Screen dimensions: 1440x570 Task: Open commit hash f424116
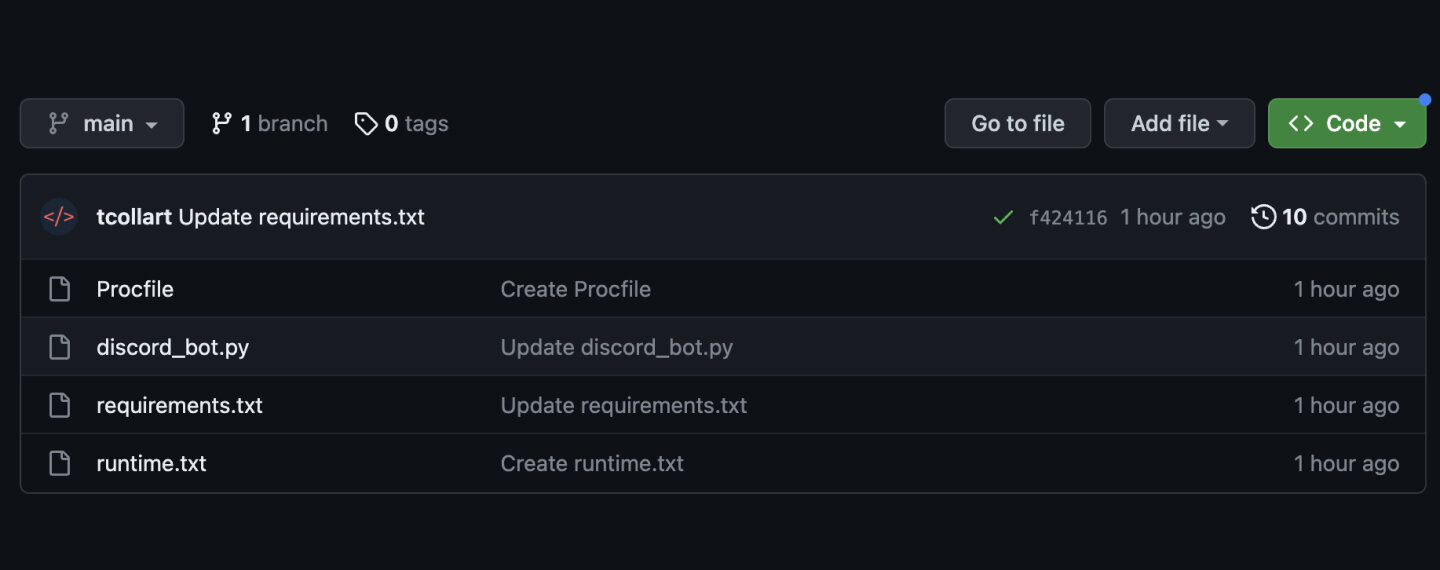pyautogui.click(x=1068, y=217)
